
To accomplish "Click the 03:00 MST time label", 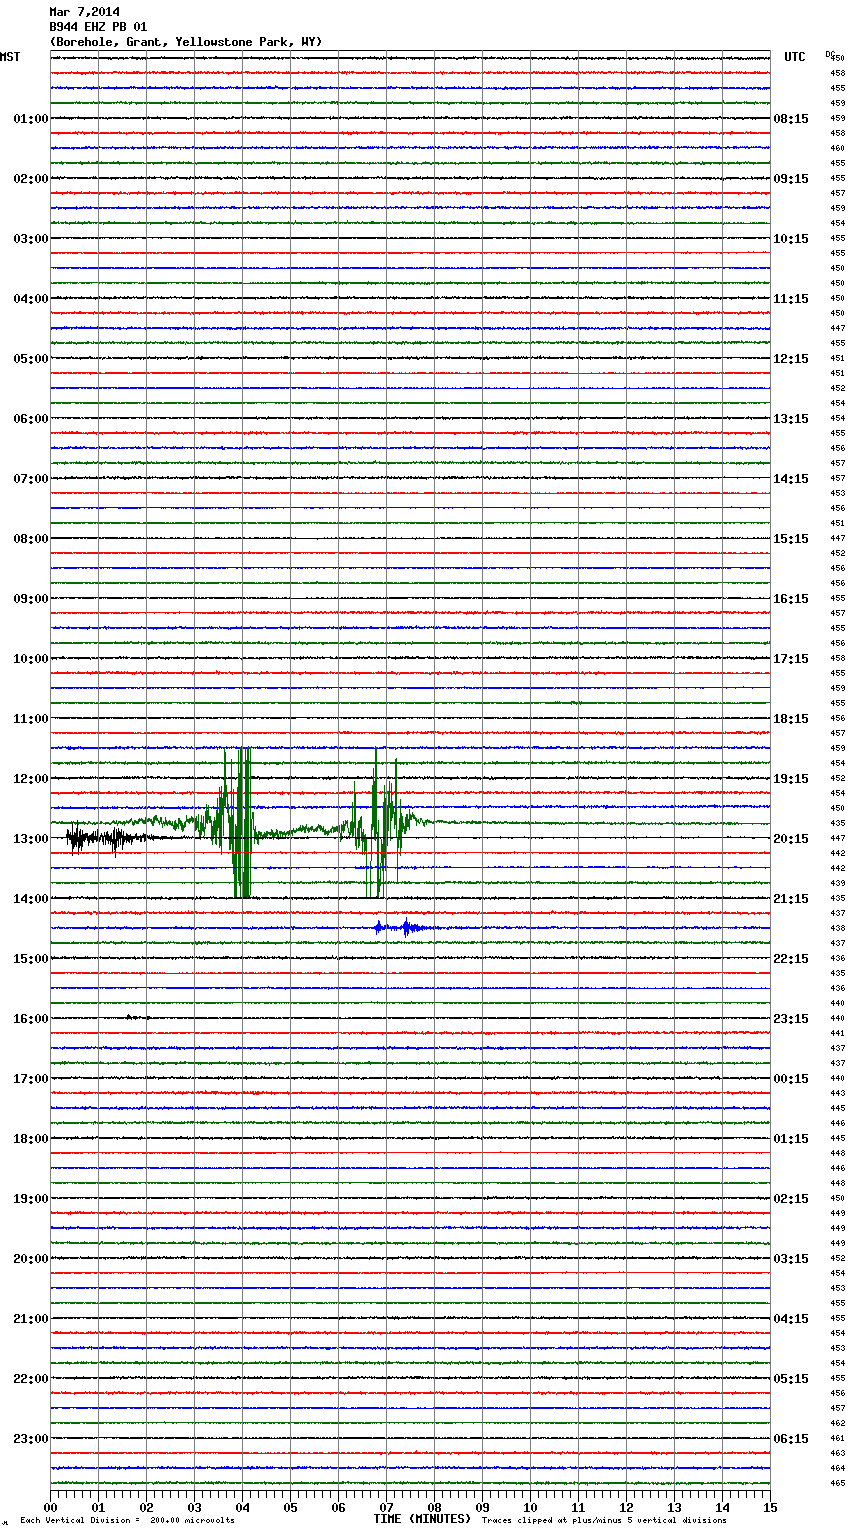I will click(x=30, y=239).
